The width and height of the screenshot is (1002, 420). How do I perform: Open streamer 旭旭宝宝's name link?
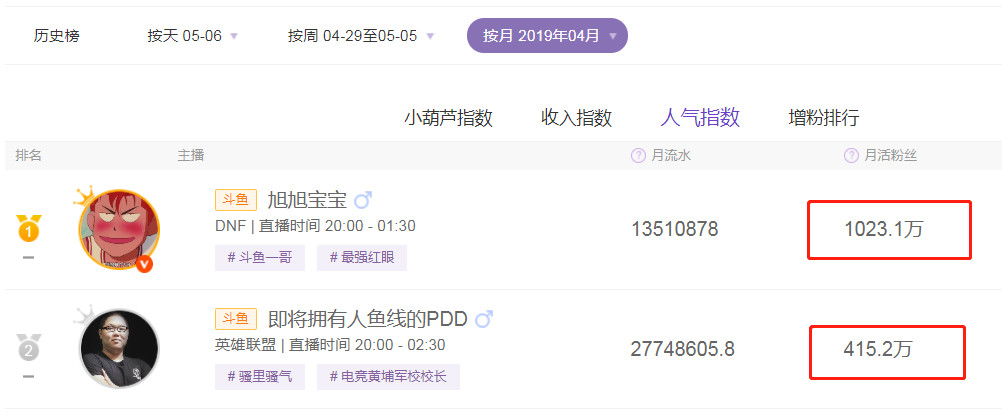(x=307, y=200)
